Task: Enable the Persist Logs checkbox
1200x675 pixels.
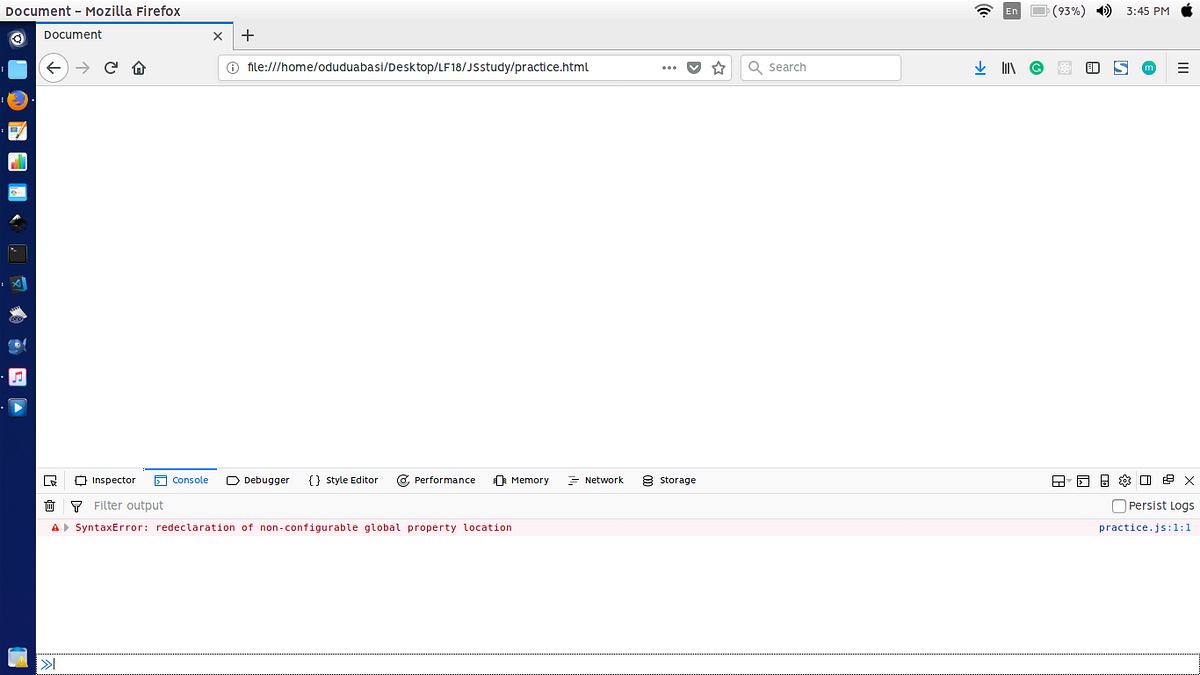Action: [x=1118, y=505]
